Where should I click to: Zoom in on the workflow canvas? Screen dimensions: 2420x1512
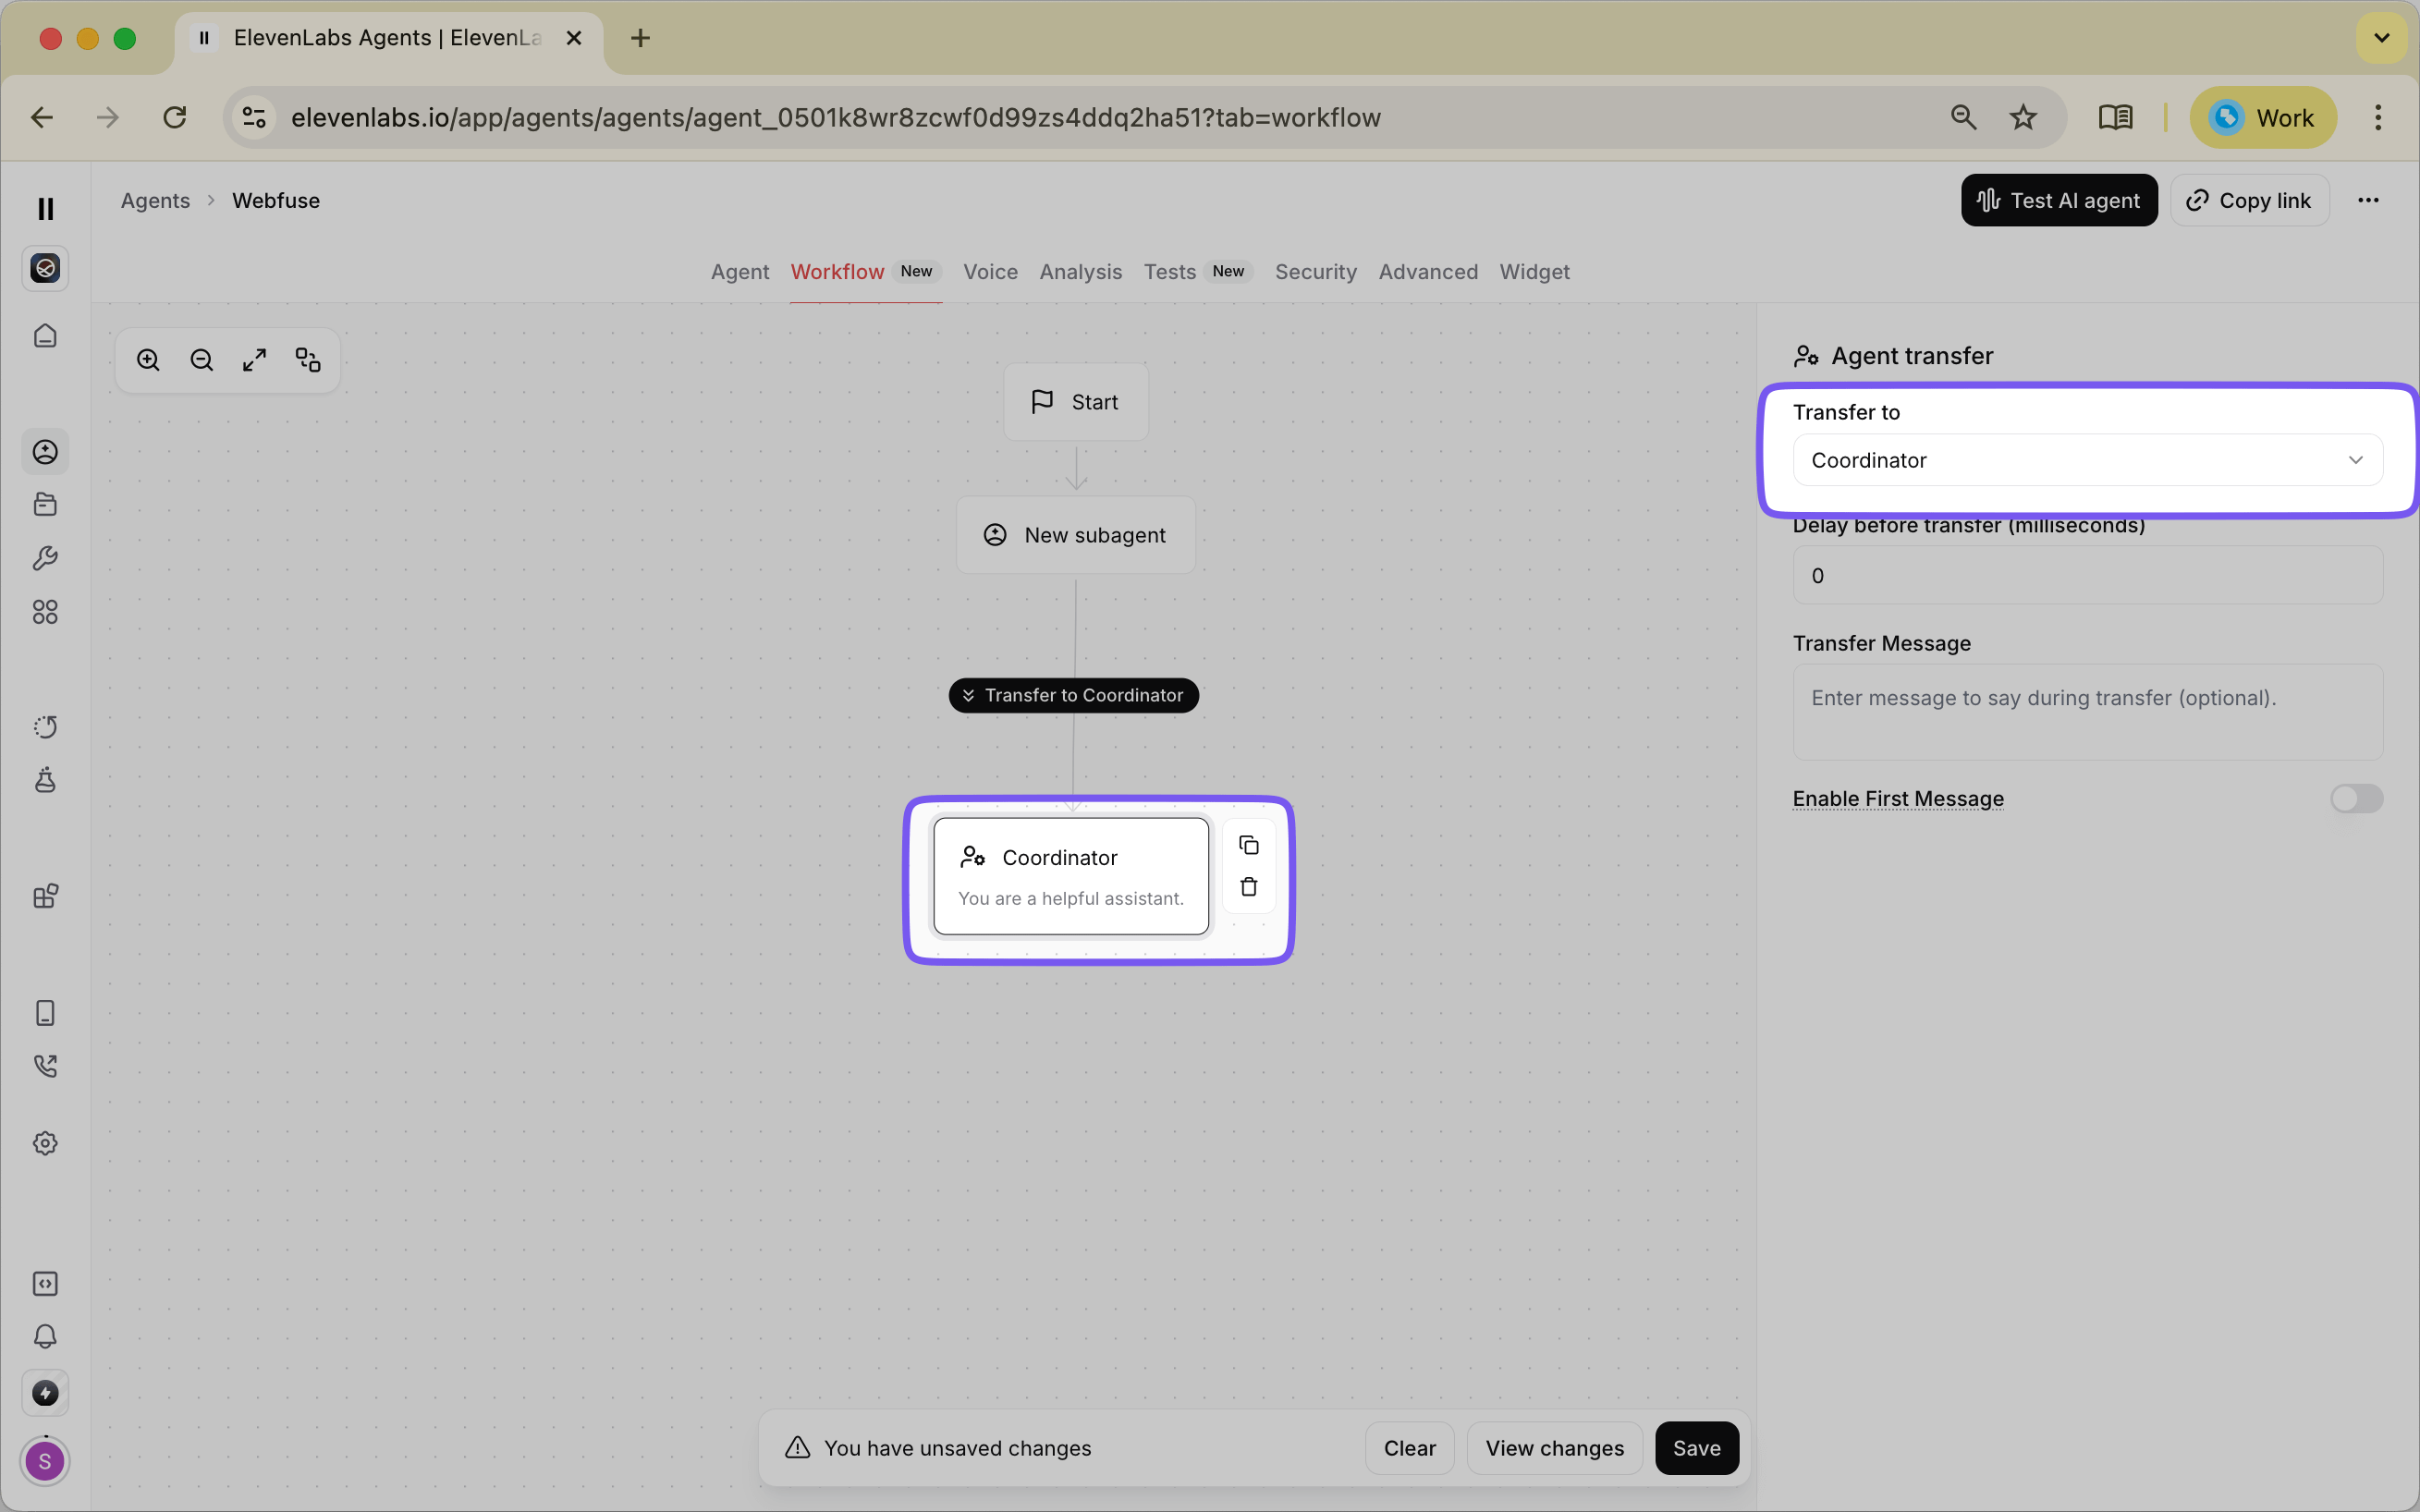point(148,359)
